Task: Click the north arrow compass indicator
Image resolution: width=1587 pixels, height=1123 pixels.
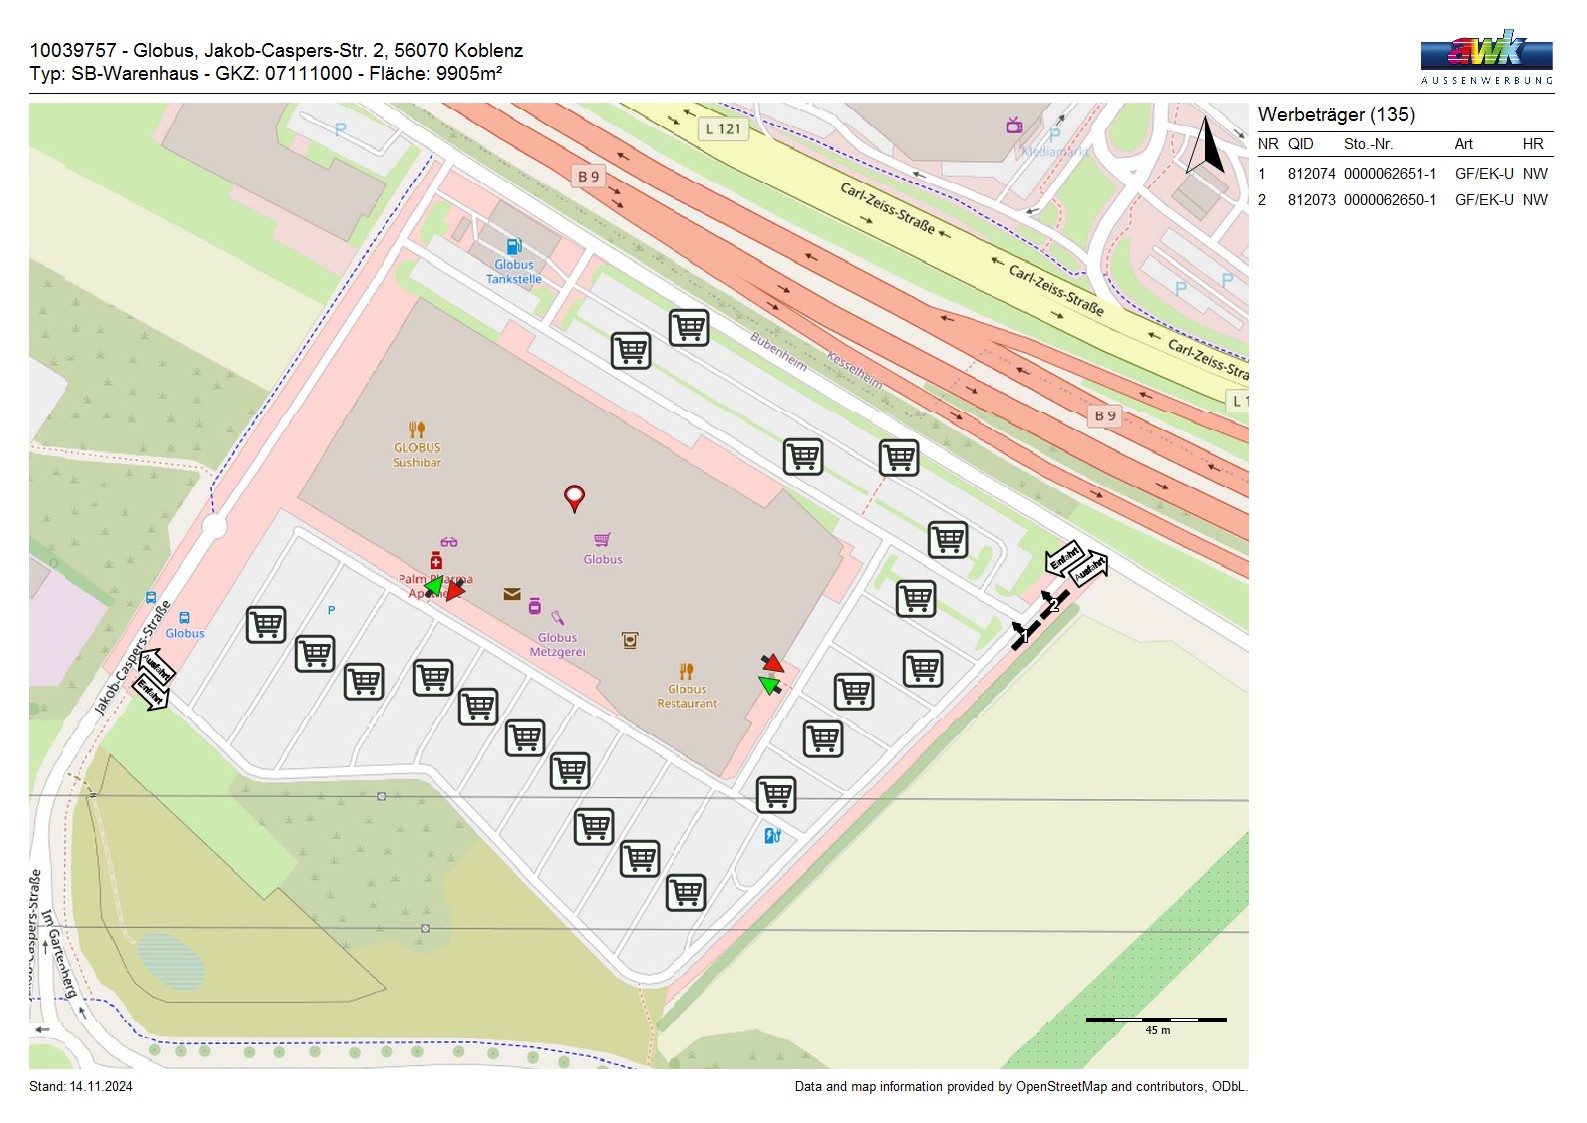Action: pyautogui.click(x=1206, y=146)
